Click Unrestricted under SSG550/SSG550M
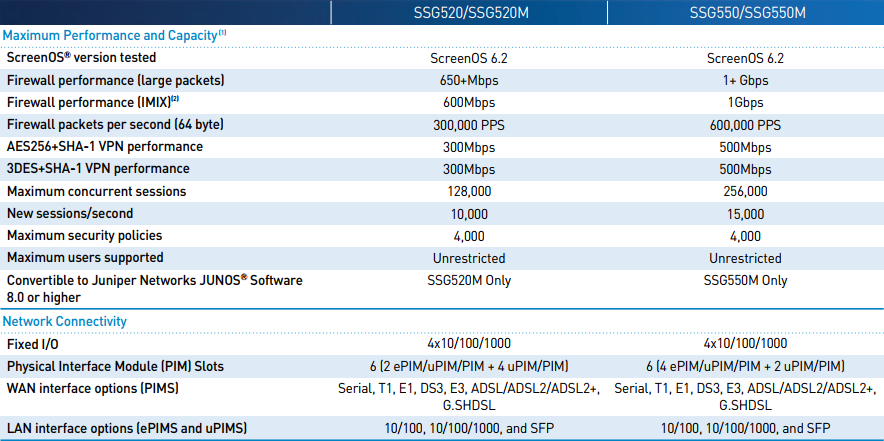Viewport: 884px width, 441px height. point(745,258)
